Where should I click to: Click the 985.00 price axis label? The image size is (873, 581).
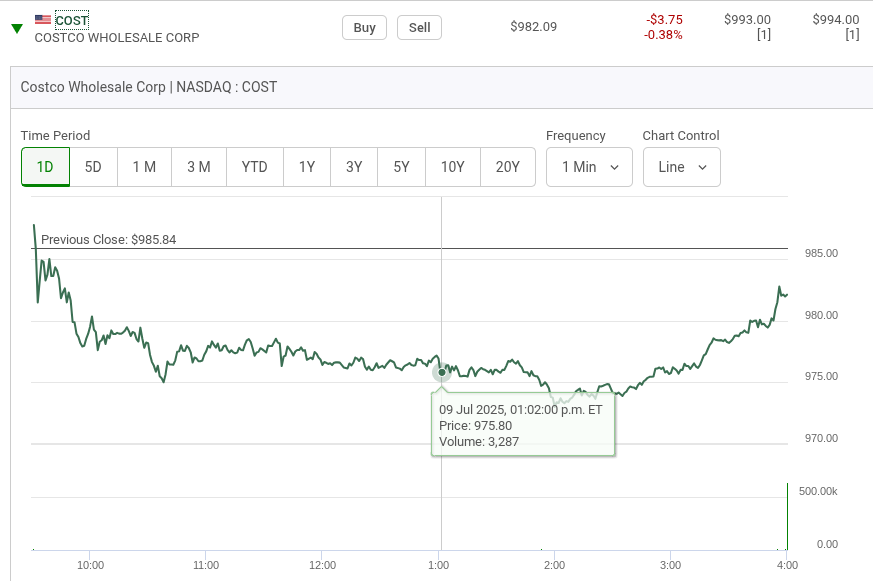click(x=821, y=253)
